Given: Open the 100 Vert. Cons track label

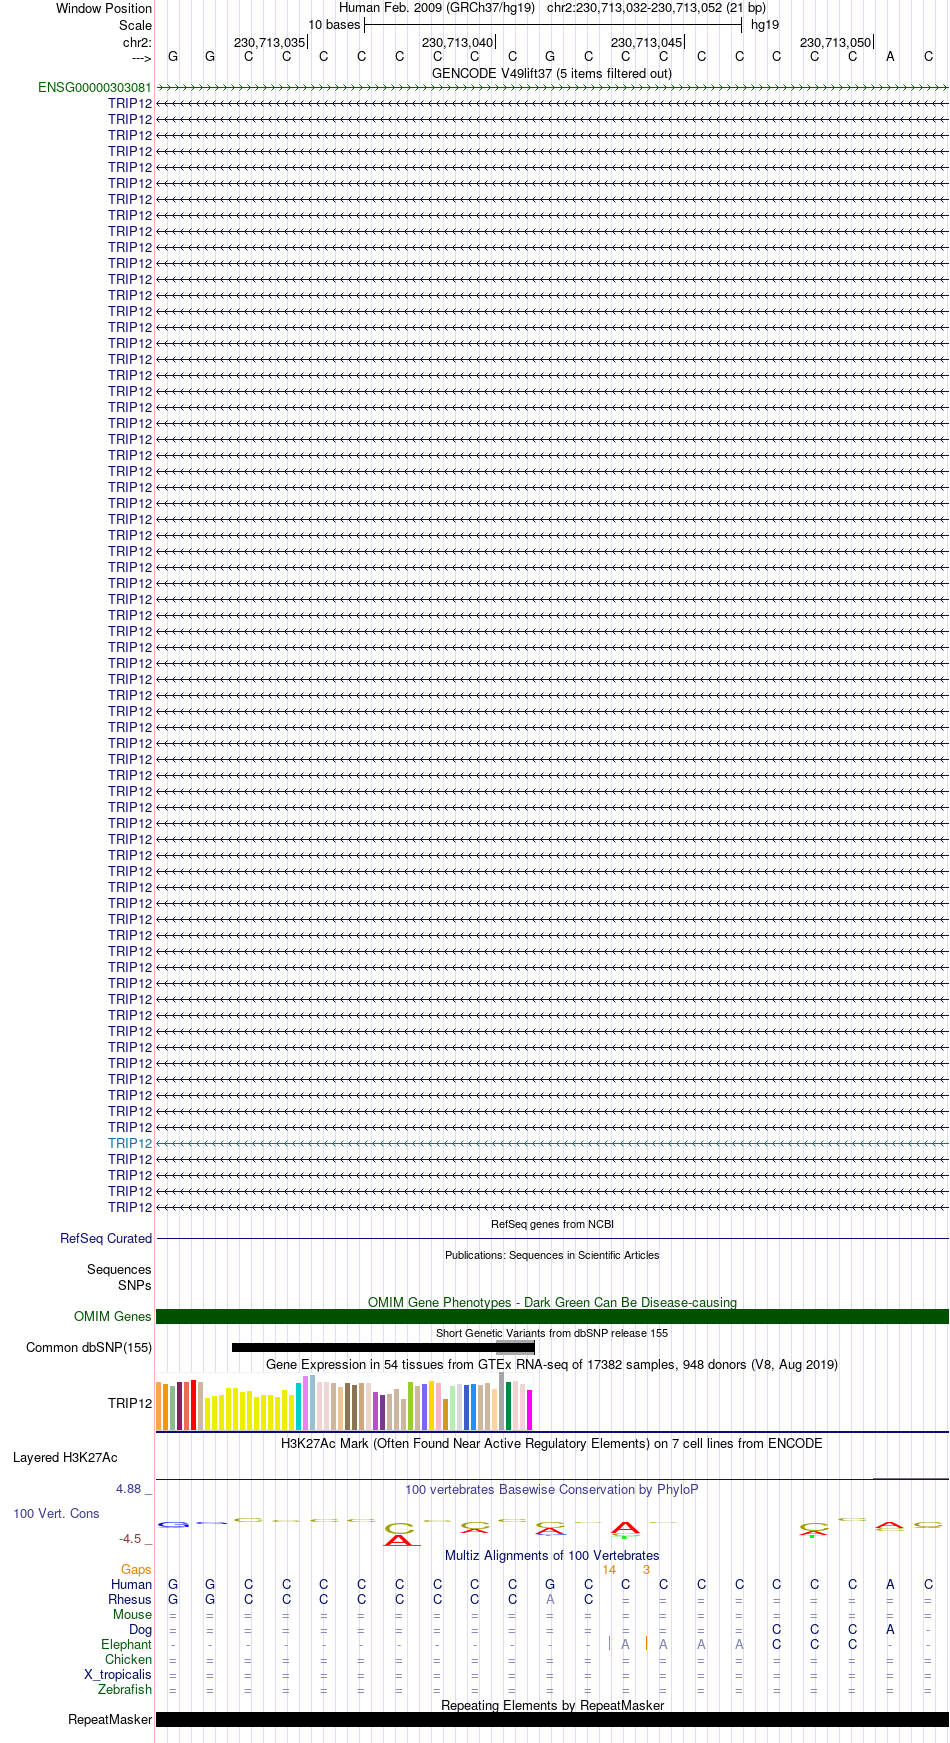Looking at the screenshot, I should 56,1514.
